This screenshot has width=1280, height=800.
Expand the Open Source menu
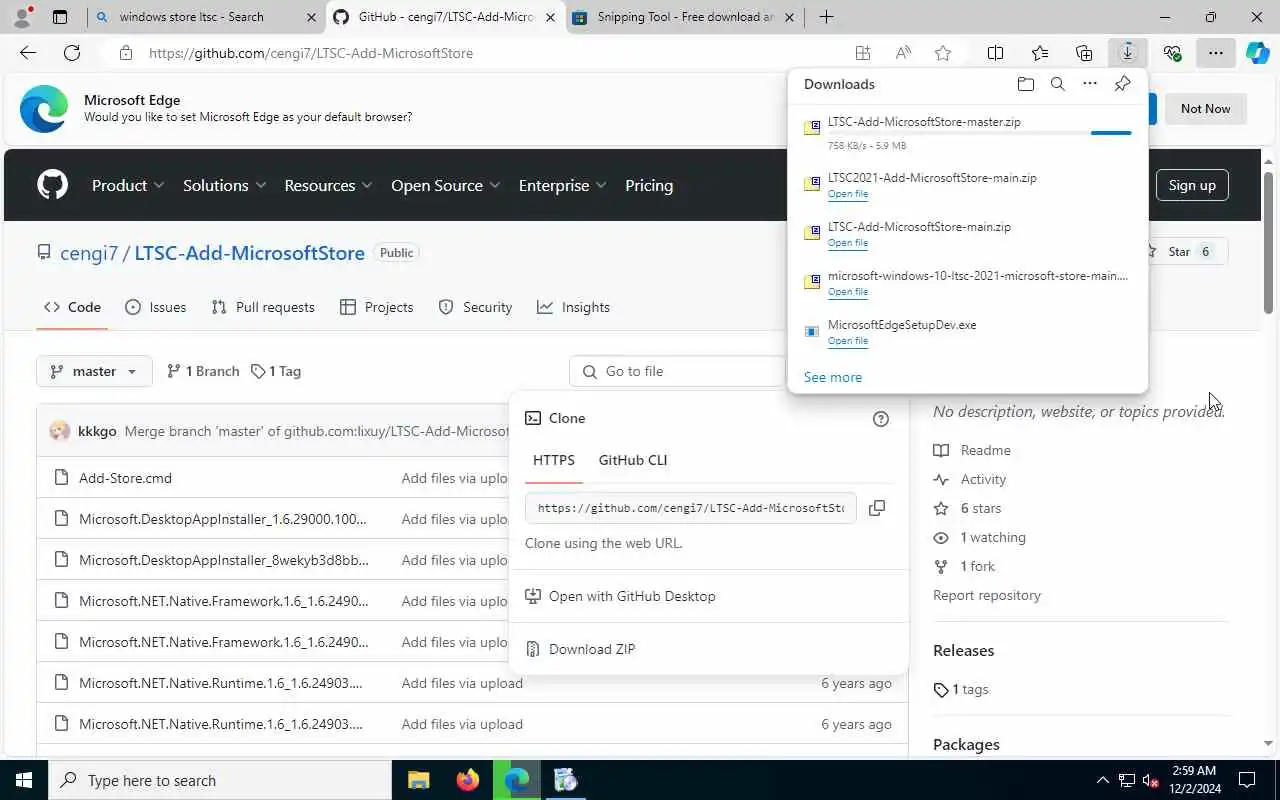(446, 185)
